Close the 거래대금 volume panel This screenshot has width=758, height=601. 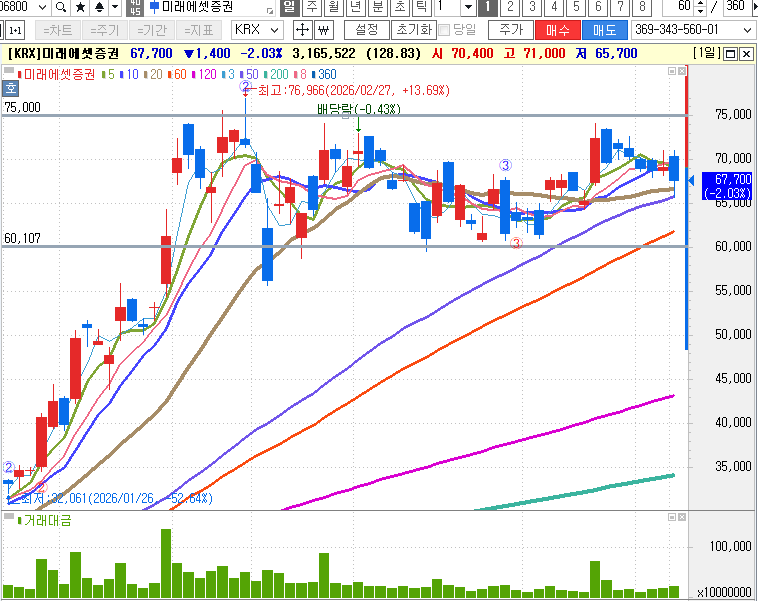(682, 517)
